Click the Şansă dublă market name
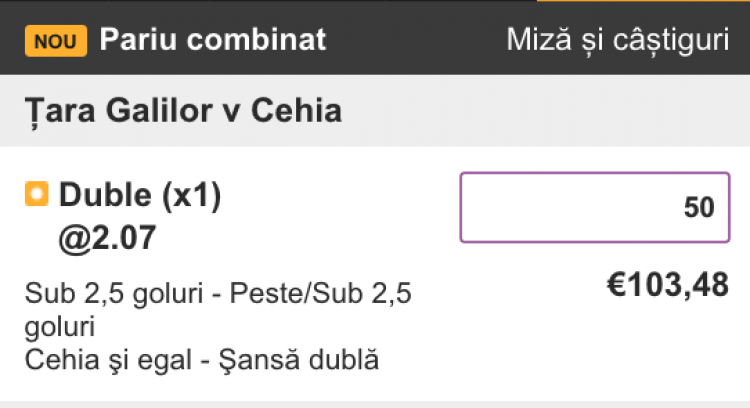Image resolution: width=750 pixels, height=408 pixels. point(299,359)
